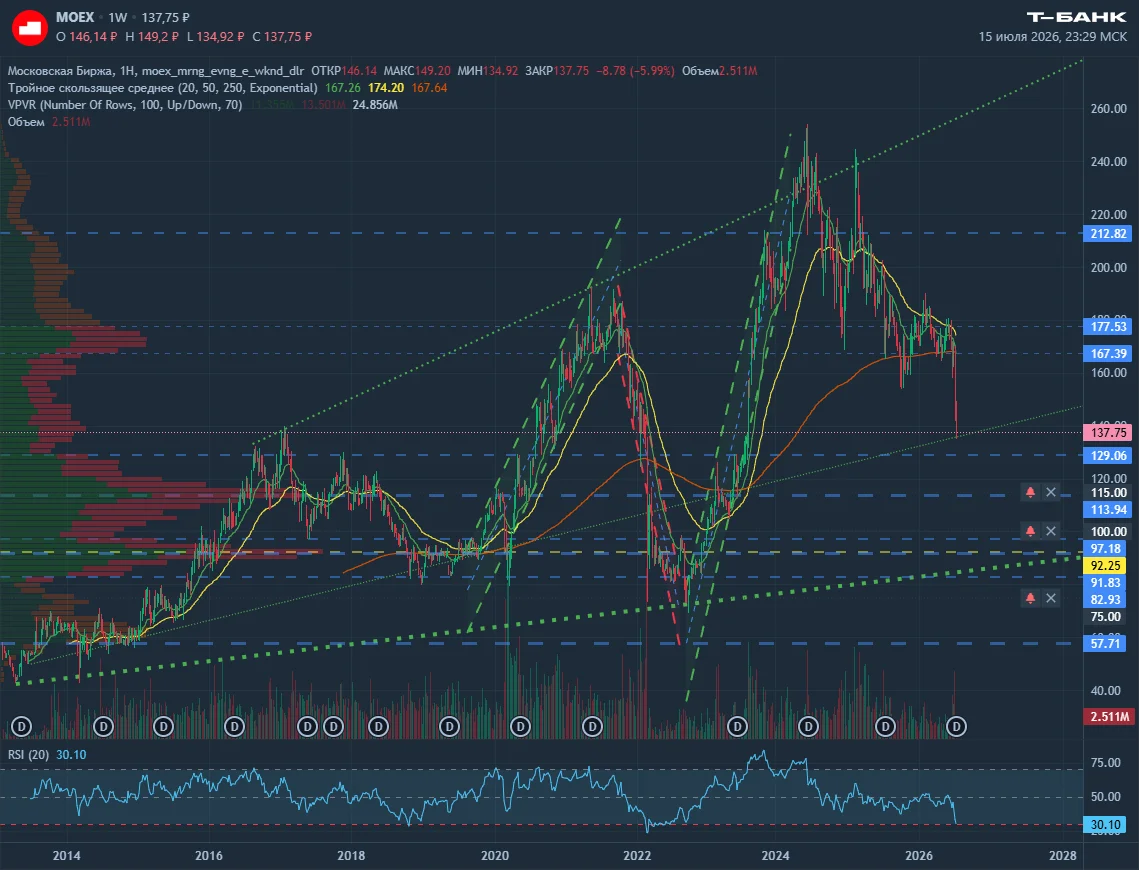Viewport: 1139px width, 870px height.
Task: Open the rightmost D dividend marker
Action: coord(957,725)
